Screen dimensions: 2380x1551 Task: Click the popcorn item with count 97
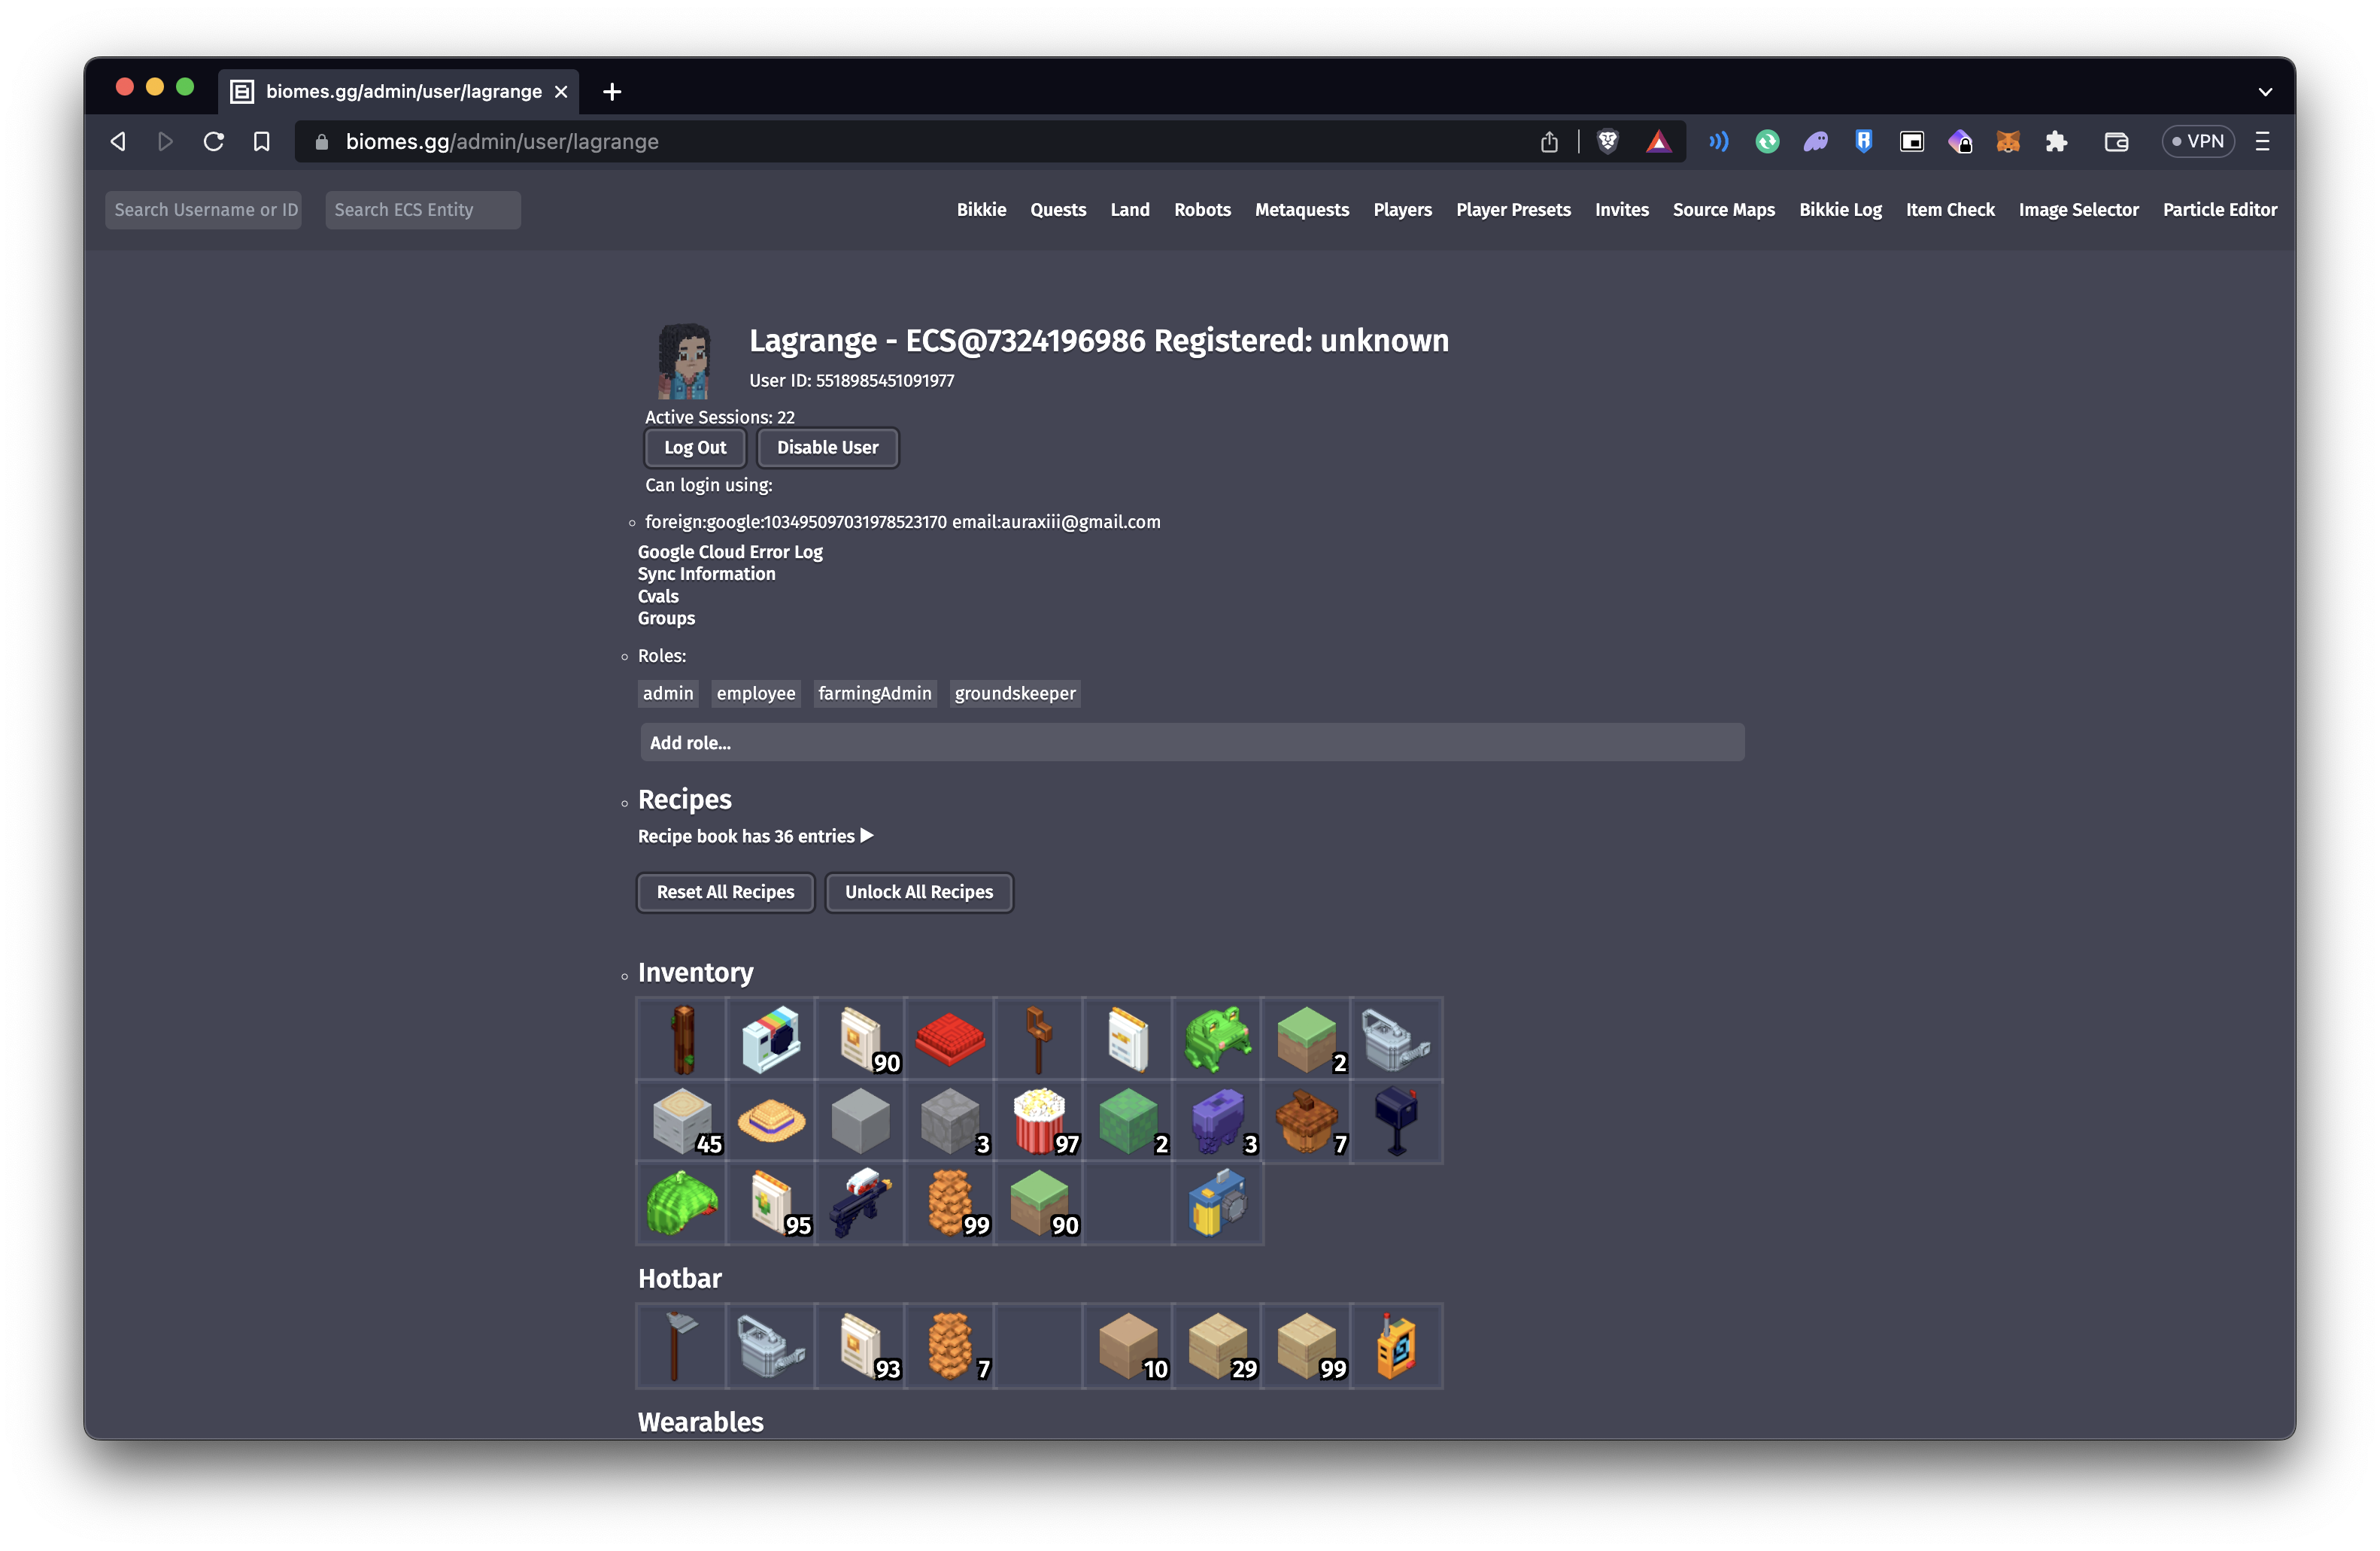(x=1039, y=1121)
